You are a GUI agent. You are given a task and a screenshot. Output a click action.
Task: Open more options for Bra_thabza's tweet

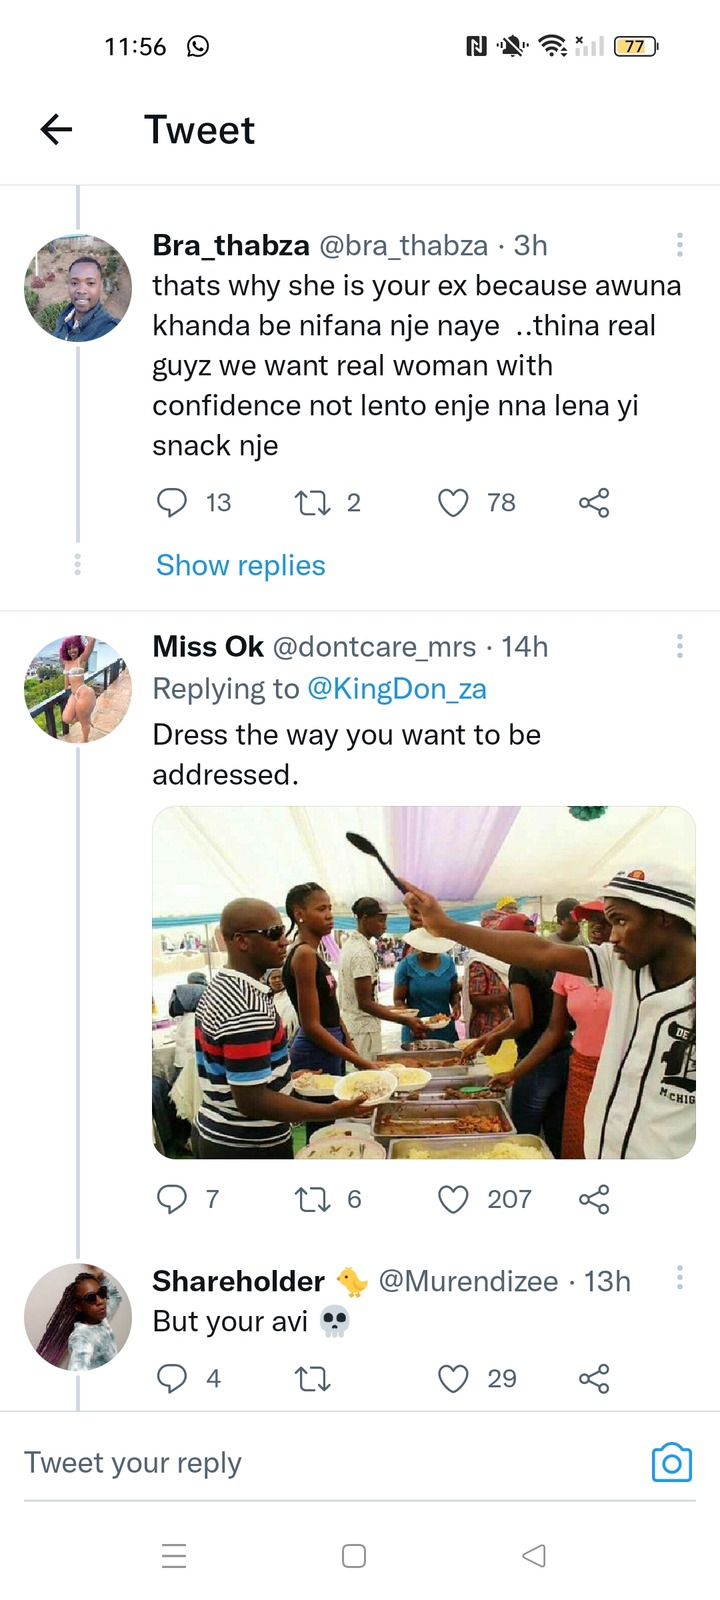(x=680, y=245)
